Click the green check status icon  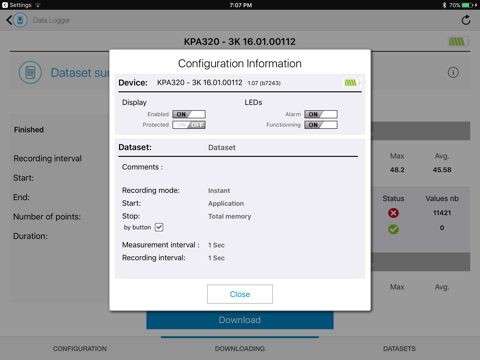tap(393, 229)
